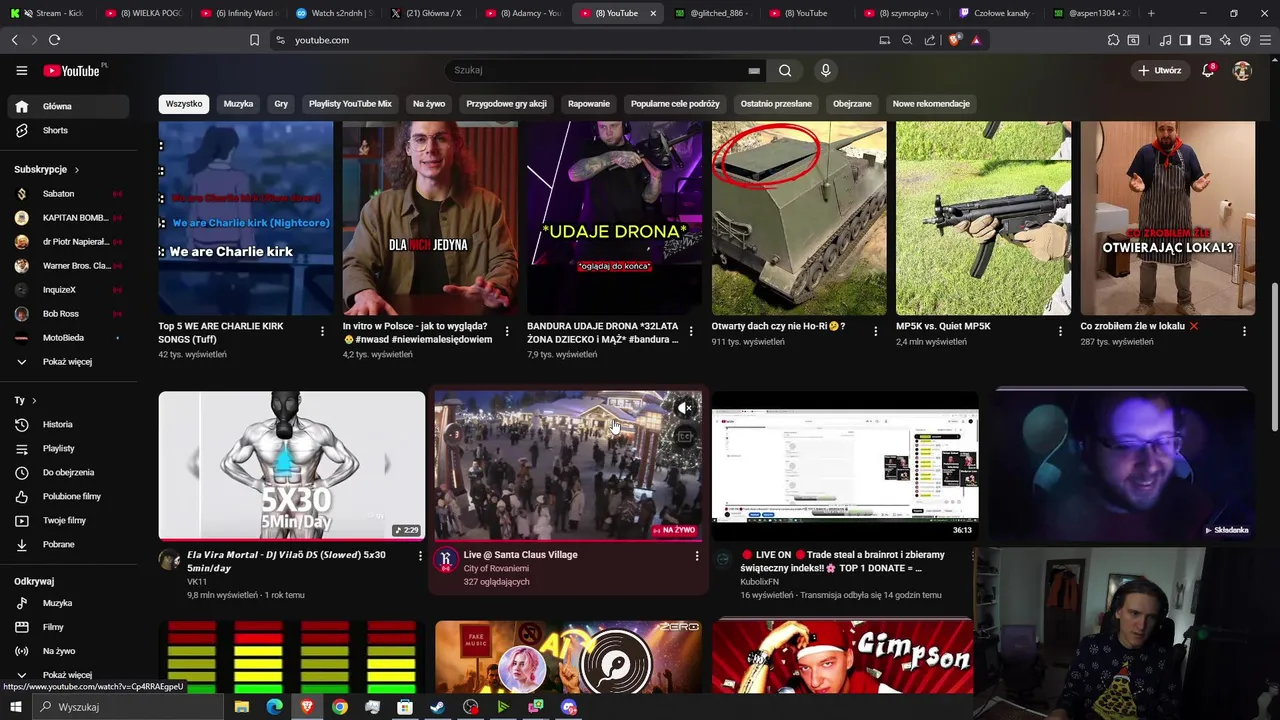Open the 5X30 5Min/Day video thumbnail
The image size is (1280, 720).
coord(292,466)
